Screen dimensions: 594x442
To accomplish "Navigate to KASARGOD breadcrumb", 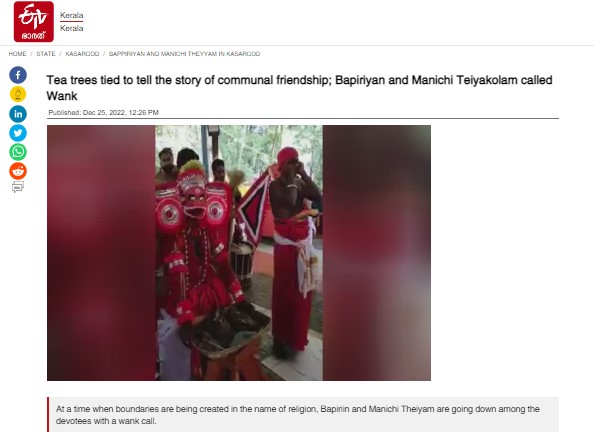I will tap(82, 54).
